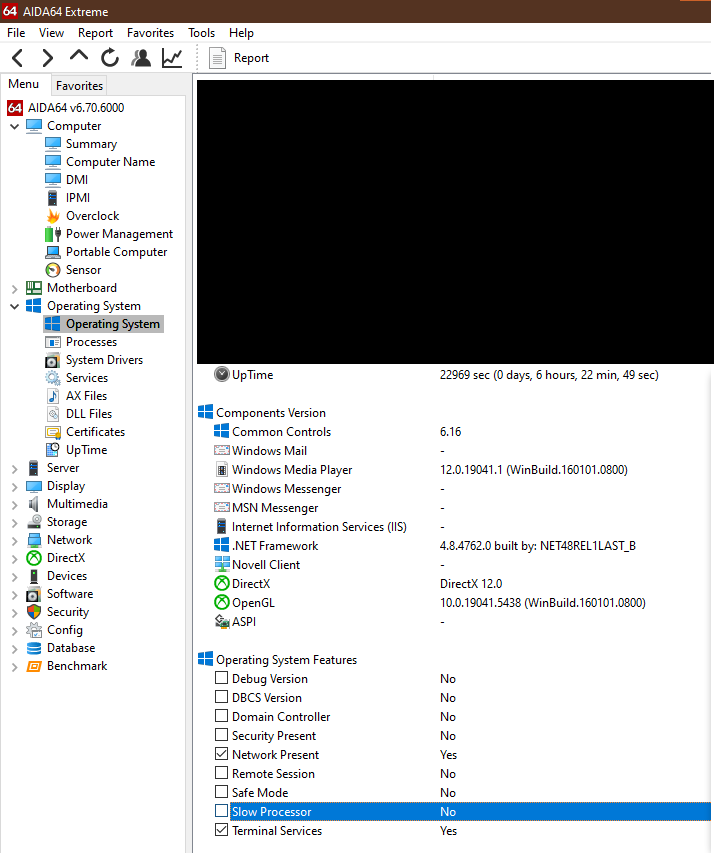Switch to the Menu tab
Viewport: 714px width, 853px height.
24,84
